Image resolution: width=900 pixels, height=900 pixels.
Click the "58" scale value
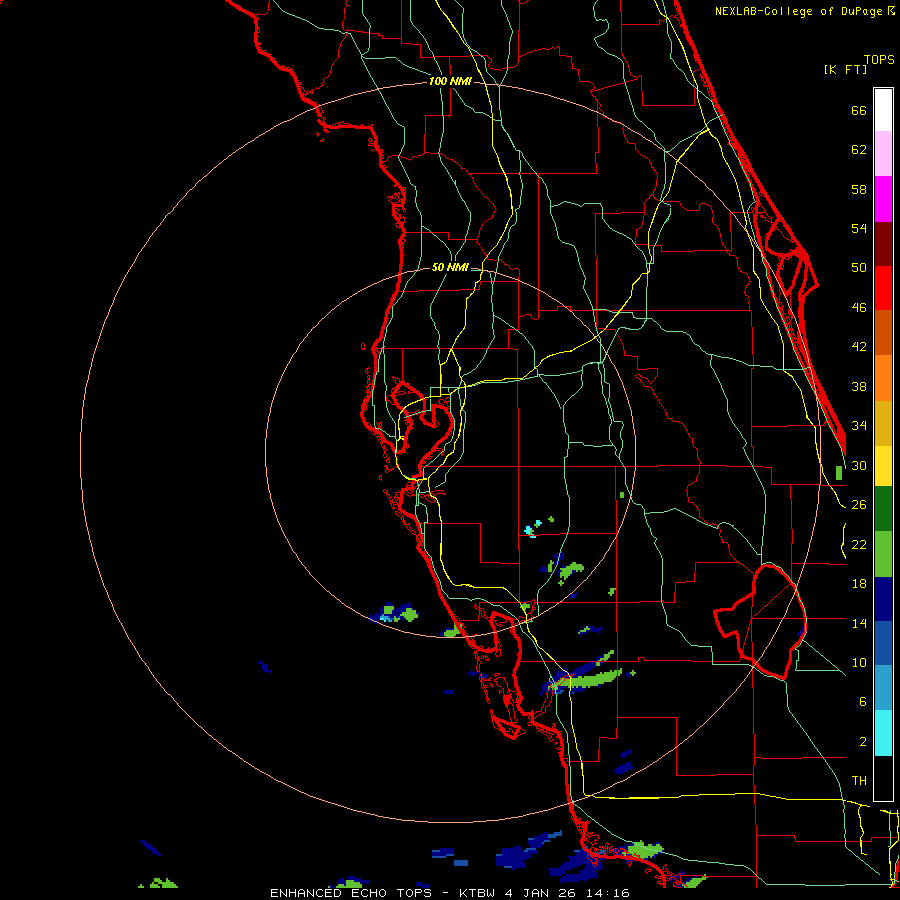(859, 189)
